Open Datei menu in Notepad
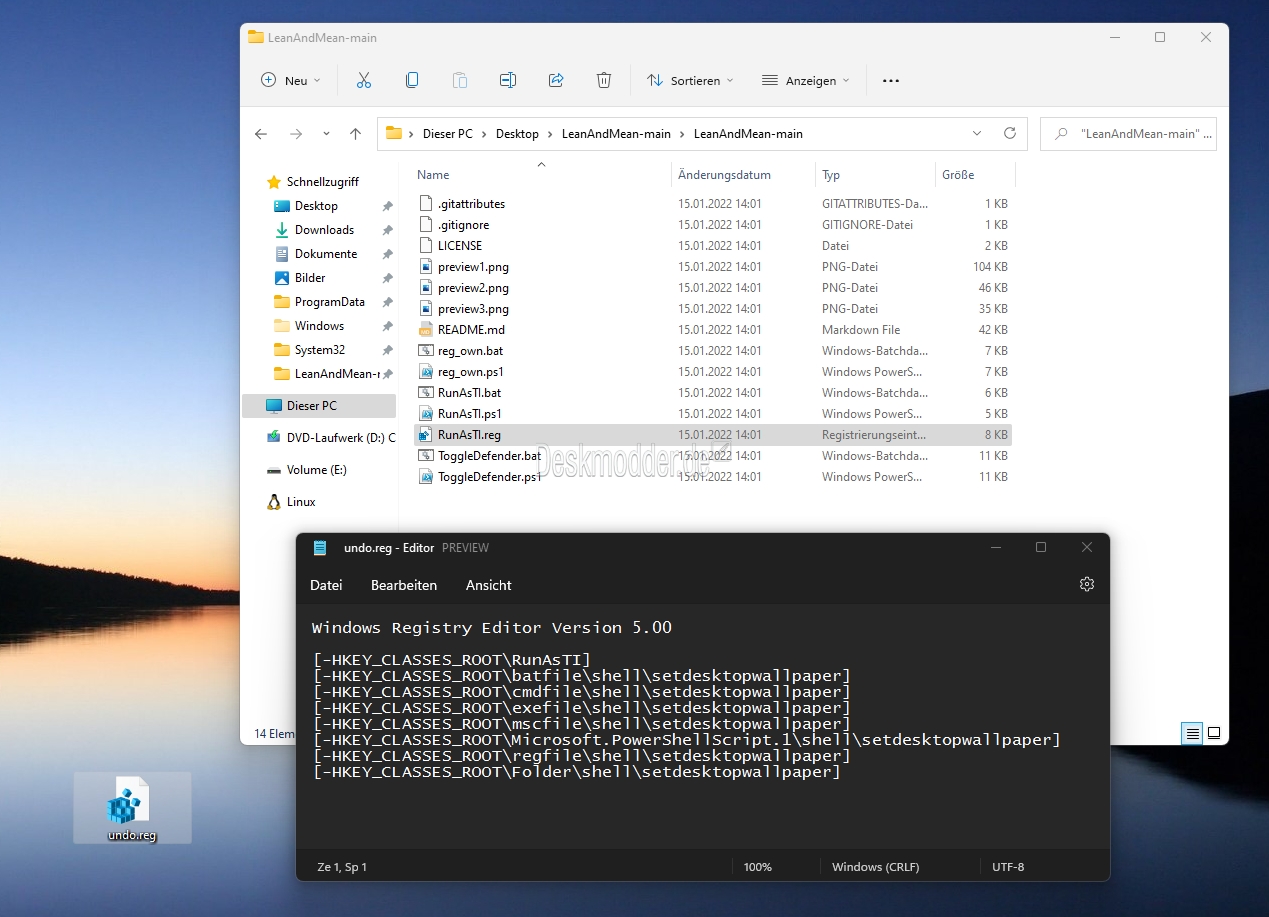This screenshot has width=1269, height=917. [x=326, y=585]
